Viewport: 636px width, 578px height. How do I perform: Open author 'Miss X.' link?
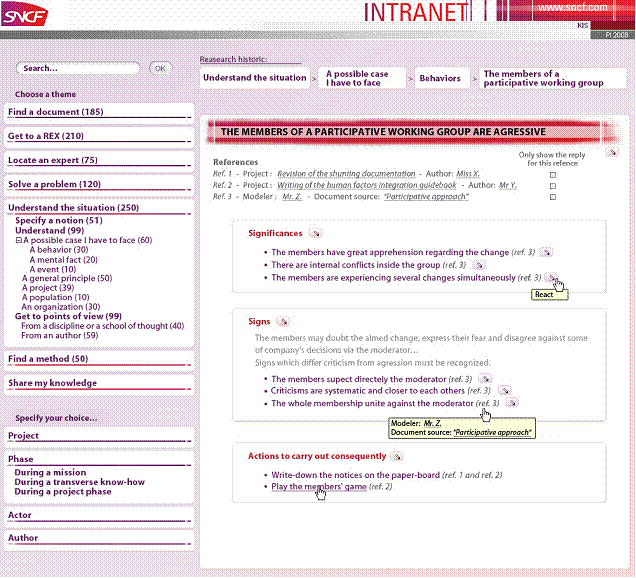tap(468, 174)
